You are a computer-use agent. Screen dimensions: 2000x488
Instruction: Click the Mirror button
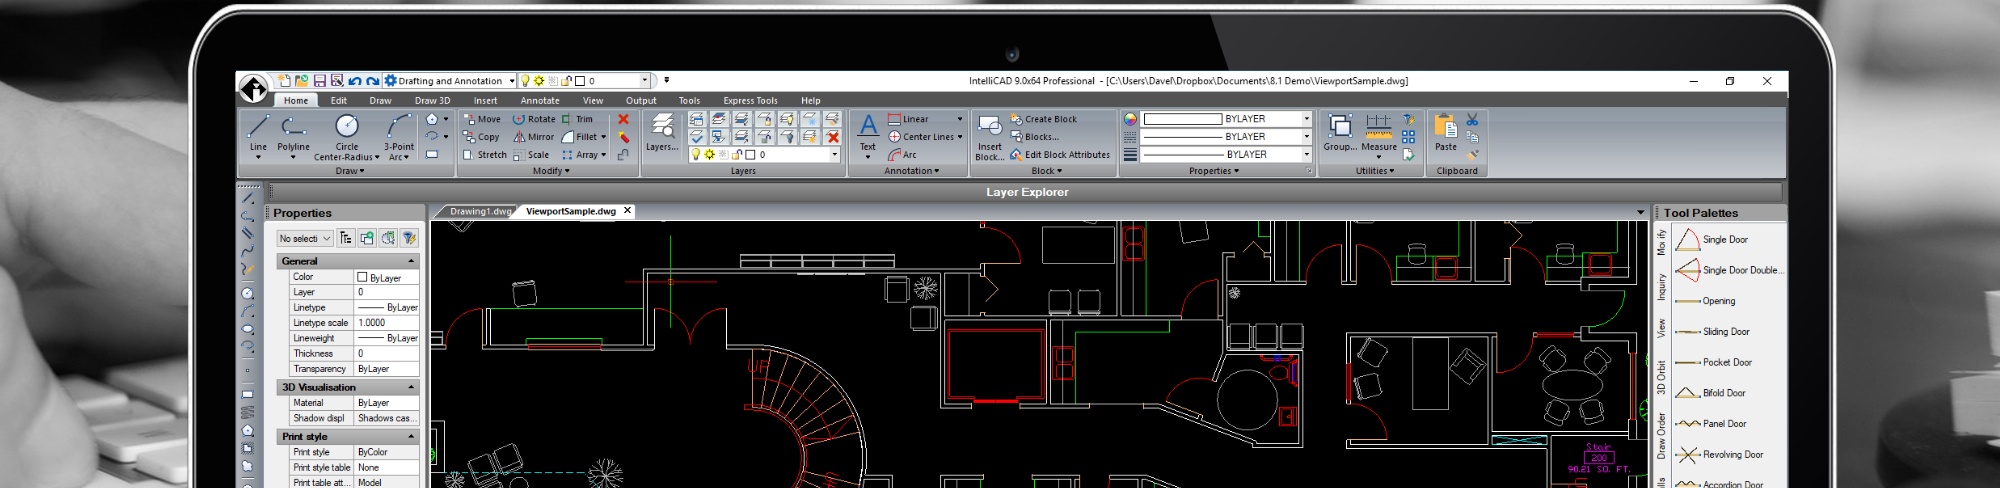(x=533, y=137)
